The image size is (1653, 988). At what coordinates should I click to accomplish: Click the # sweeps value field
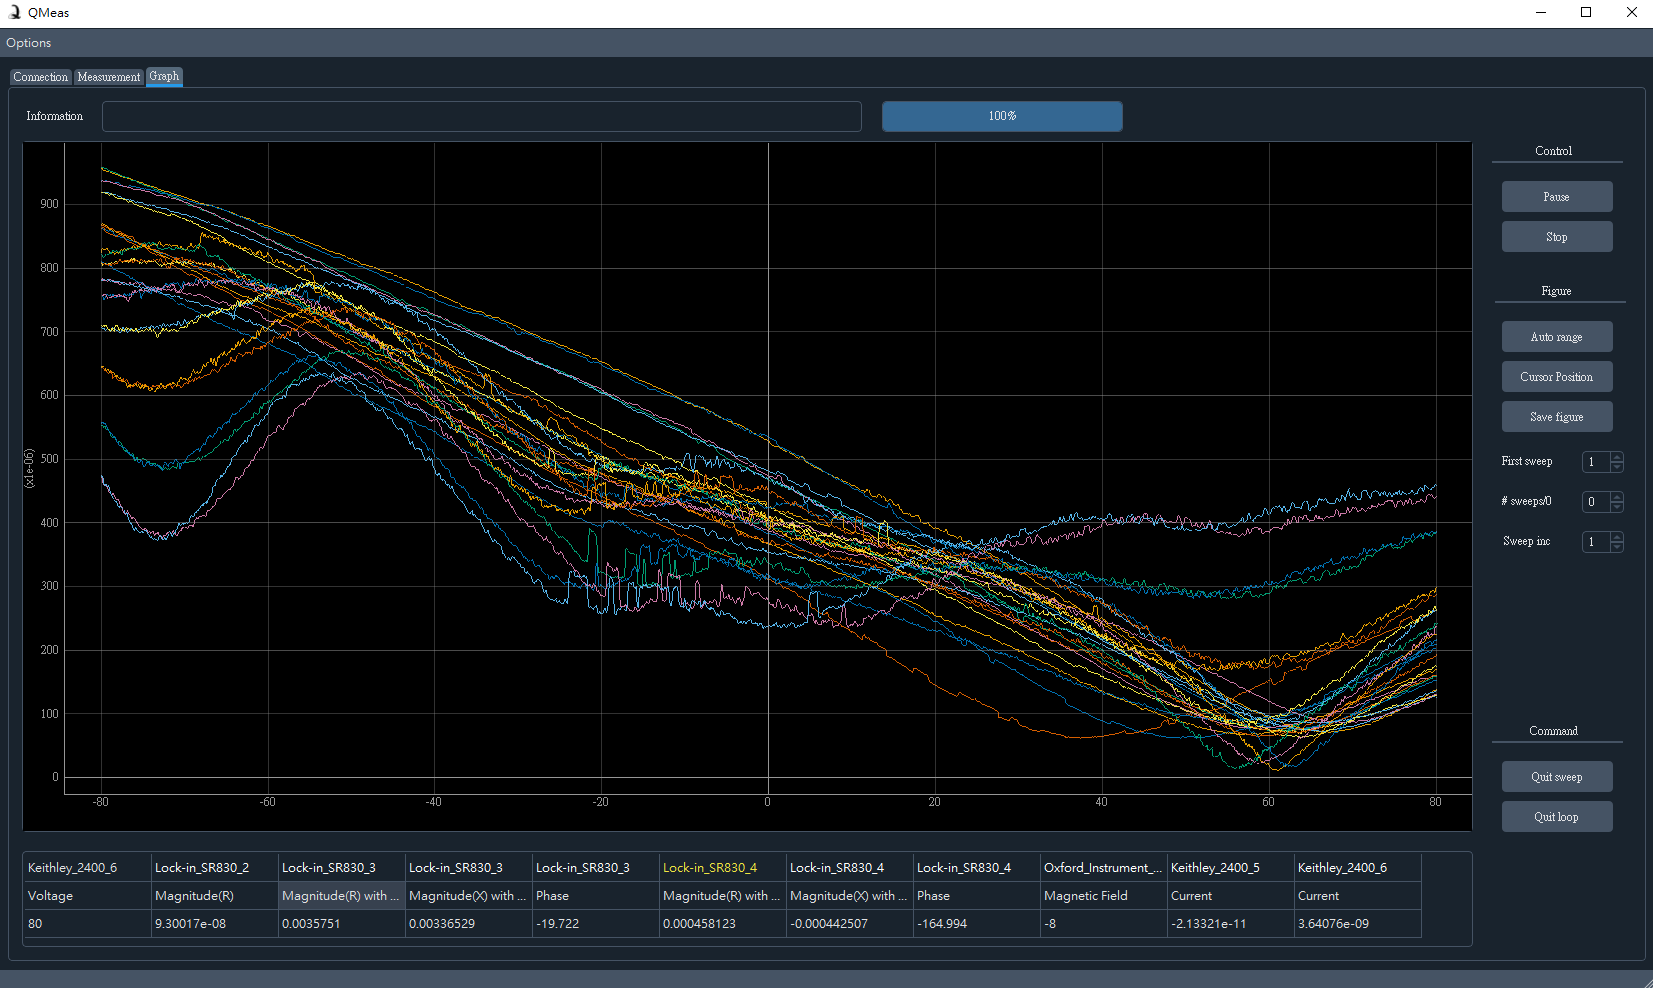[1596, 502]
